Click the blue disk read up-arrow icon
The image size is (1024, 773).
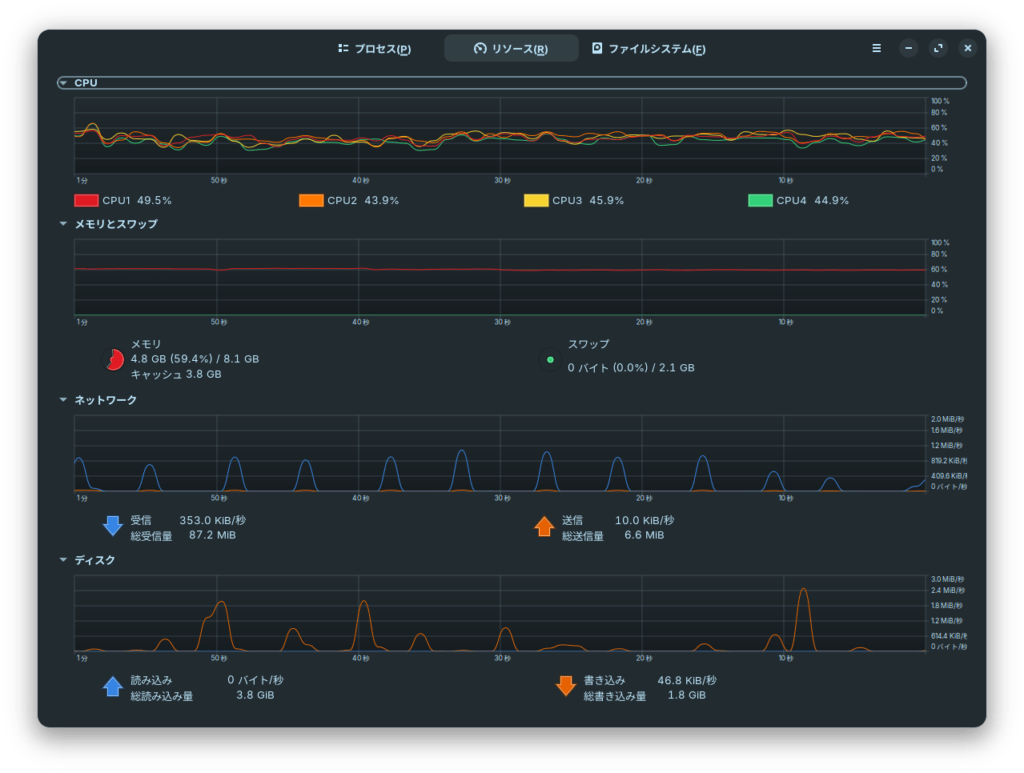113,687
